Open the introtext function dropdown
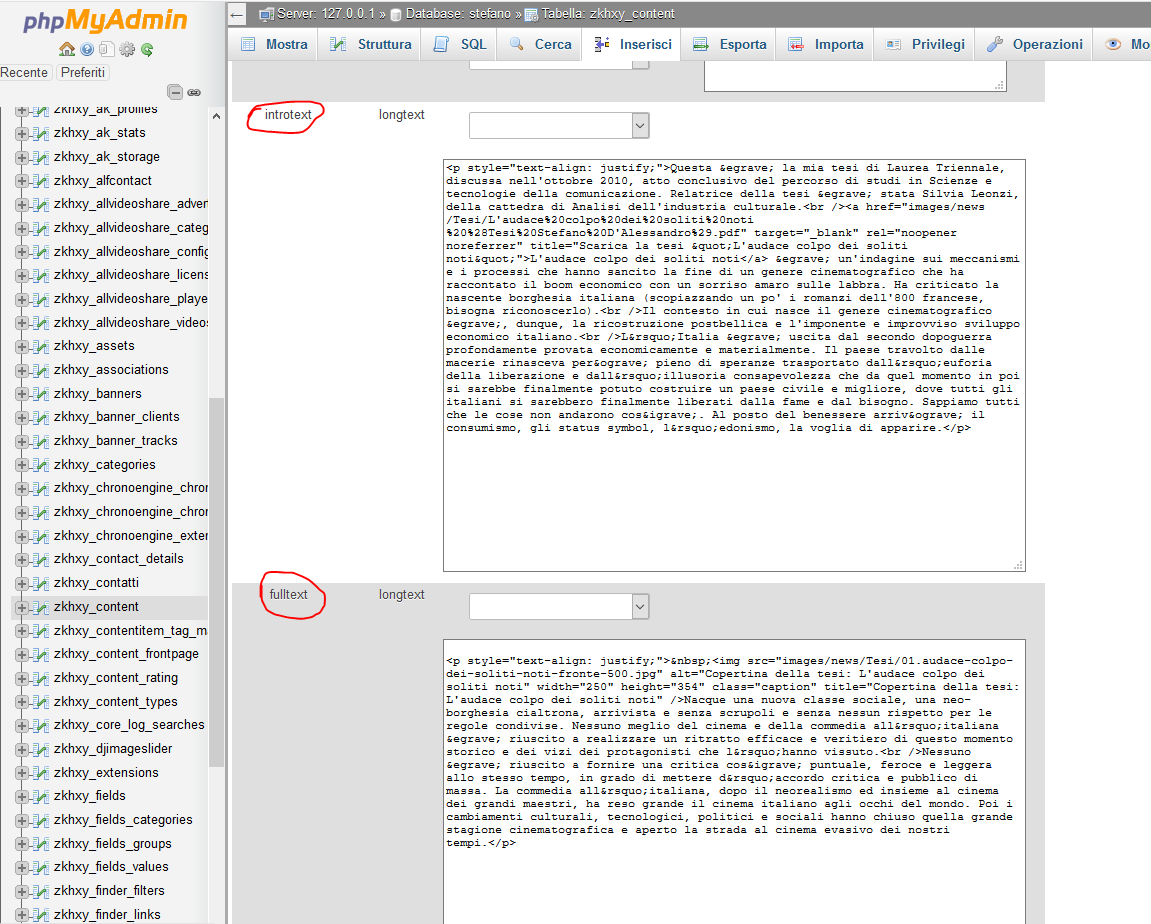 point(559,125)
